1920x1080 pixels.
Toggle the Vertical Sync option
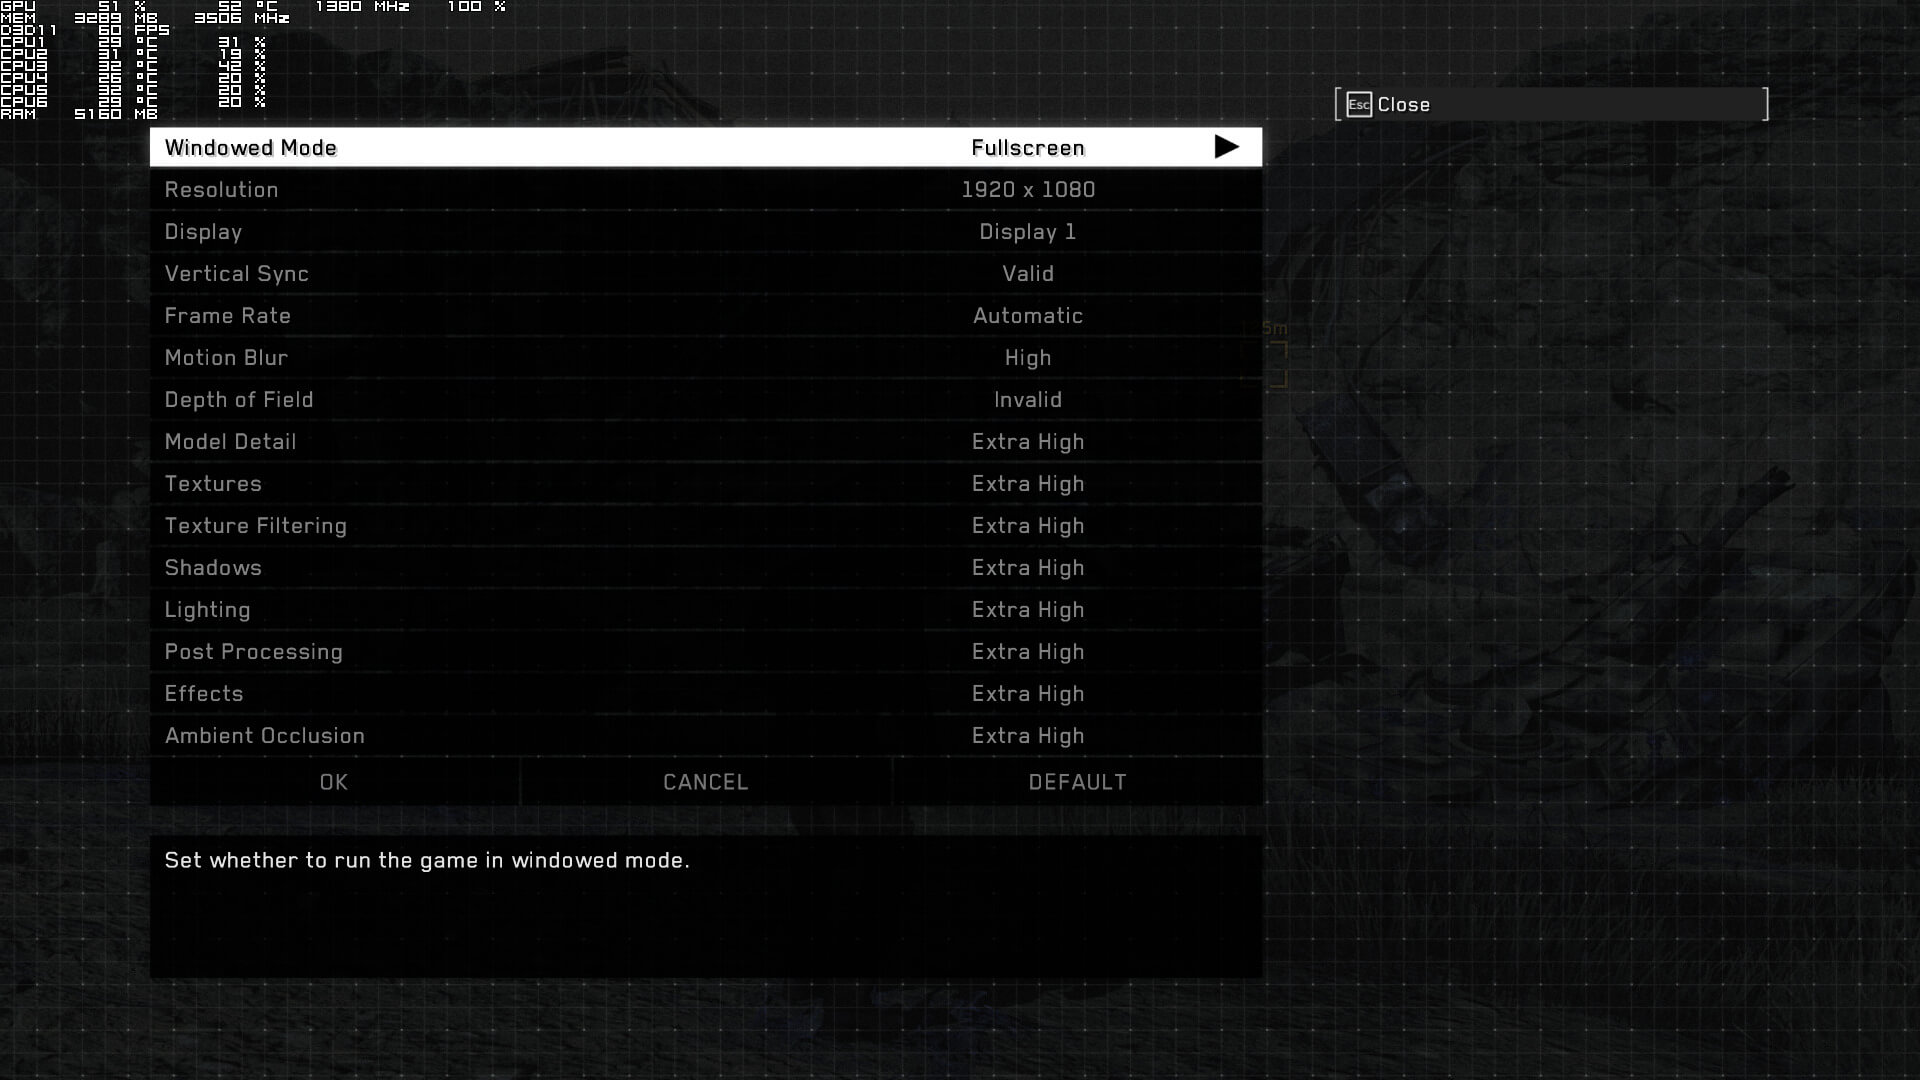click(x=706, y=274)
